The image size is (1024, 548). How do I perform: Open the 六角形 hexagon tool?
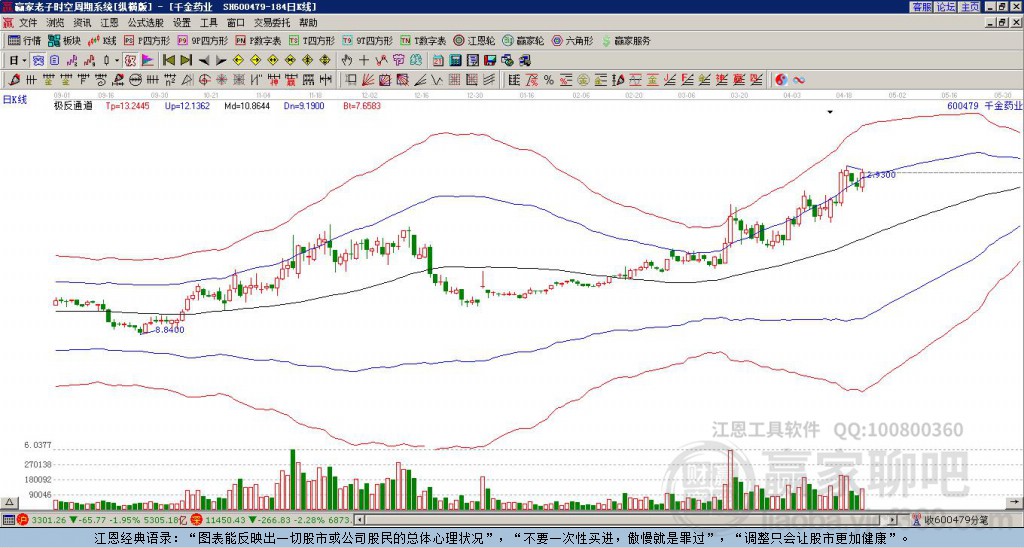573,40
